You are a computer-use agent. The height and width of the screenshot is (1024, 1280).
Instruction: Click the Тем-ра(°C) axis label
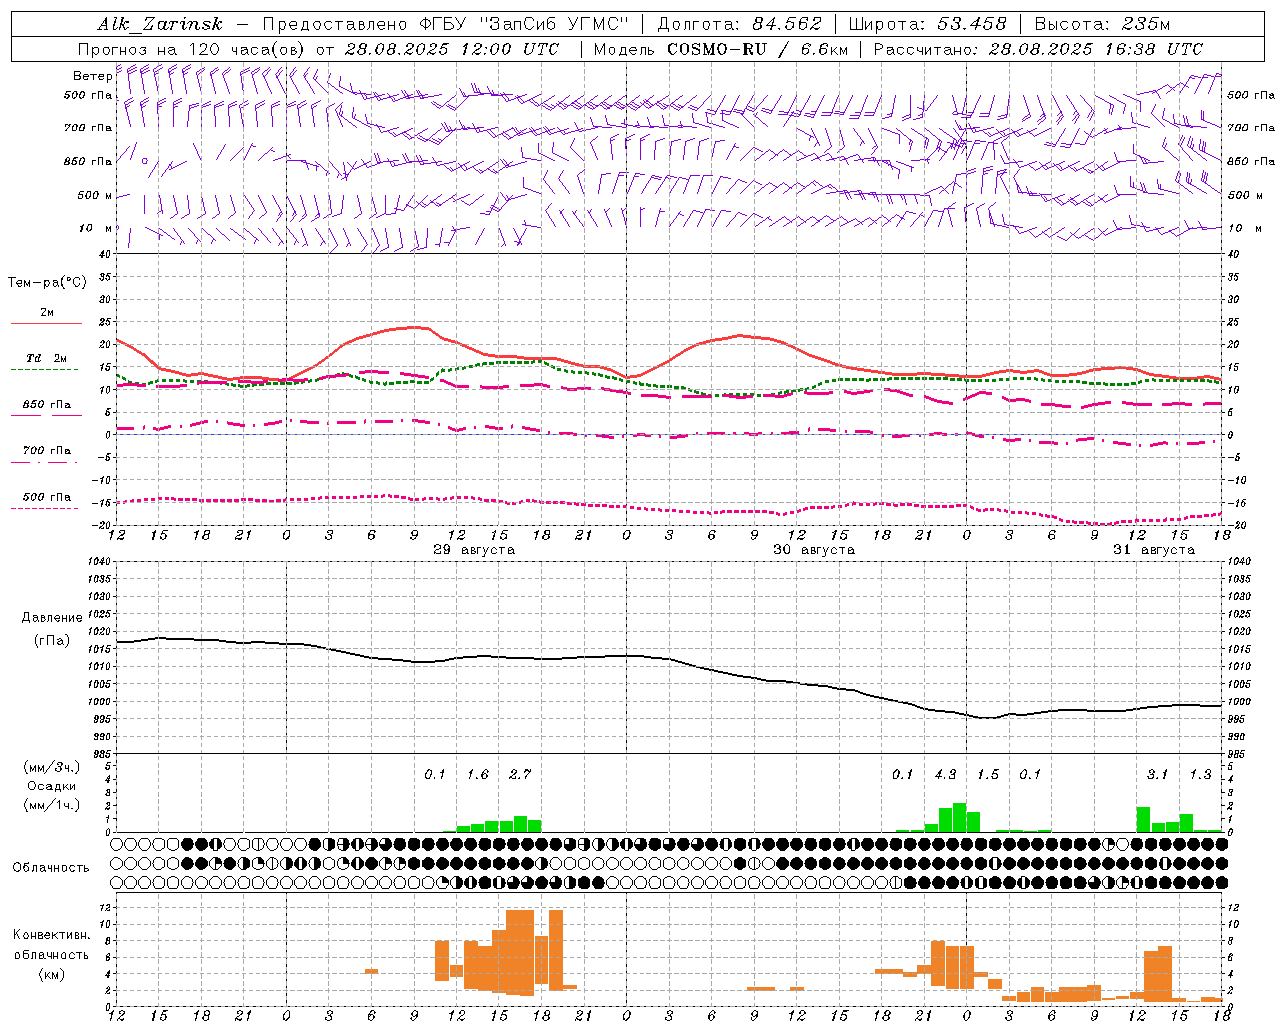coord(47,283)
